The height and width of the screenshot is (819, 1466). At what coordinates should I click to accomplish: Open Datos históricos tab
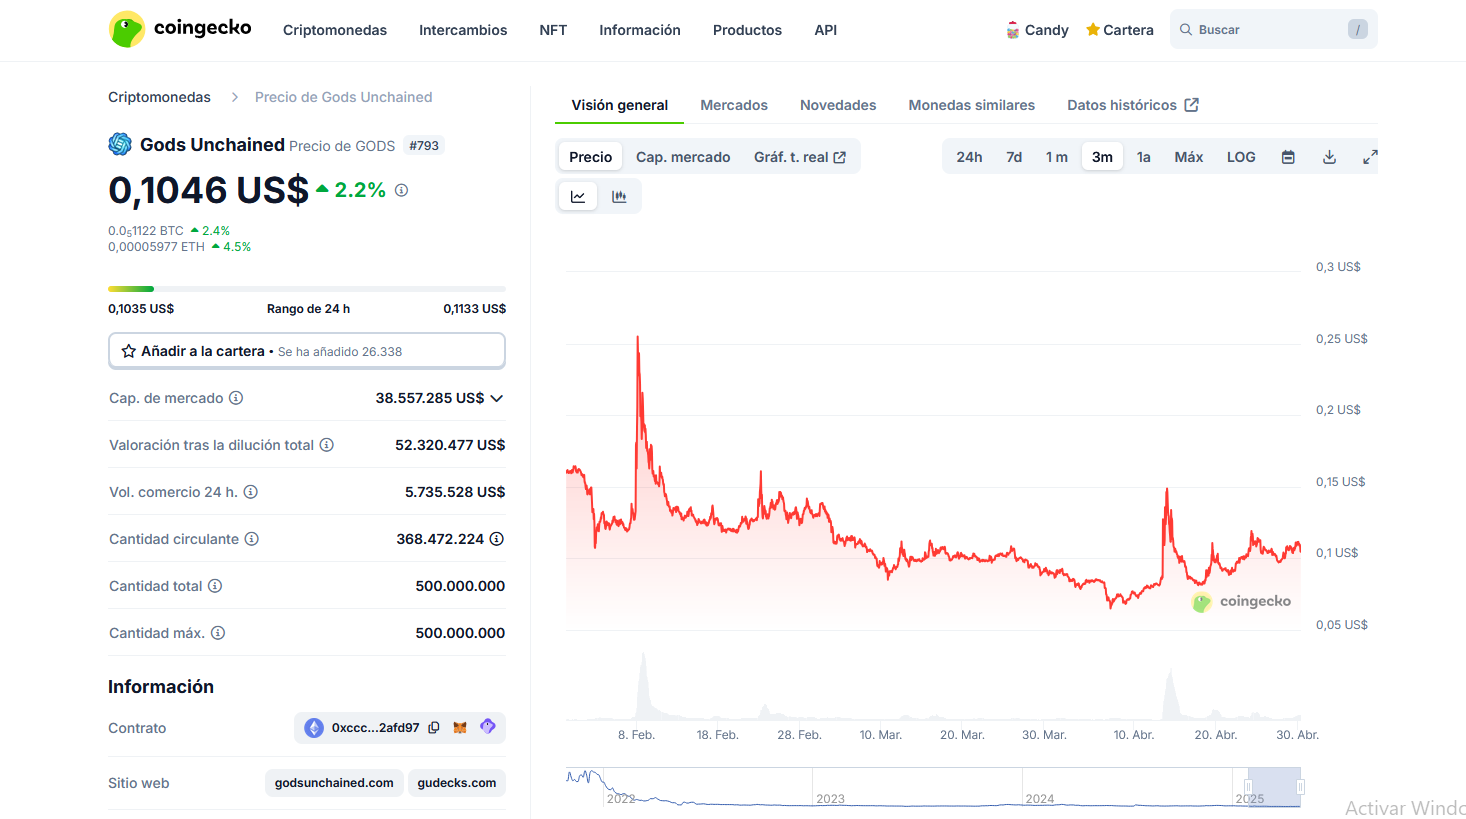(1122, 105)
